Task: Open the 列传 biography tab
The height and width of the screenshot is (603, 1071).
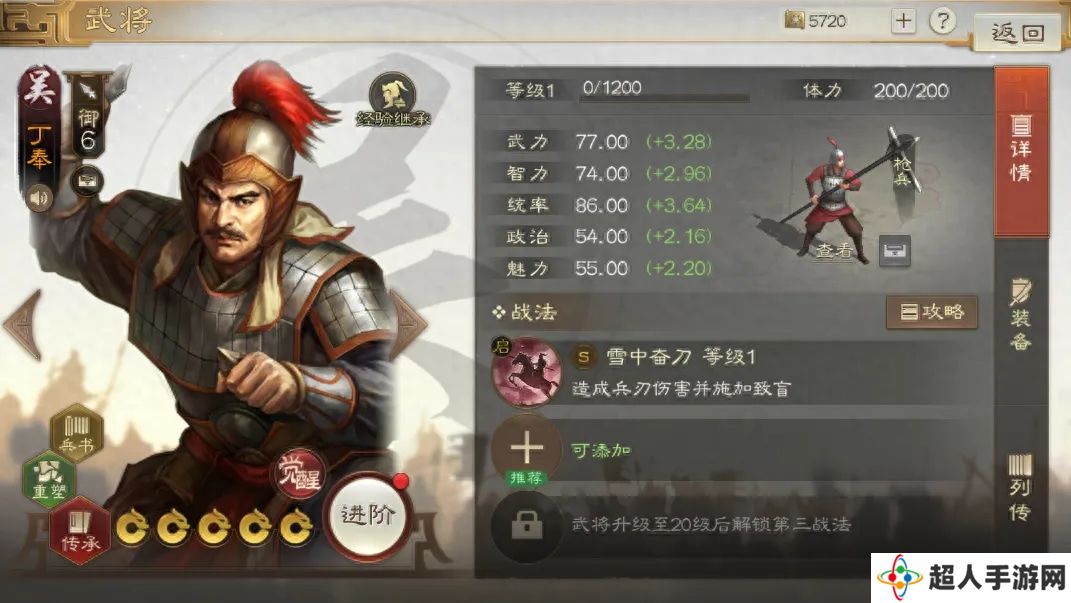Action: [x=1020, y=486]
